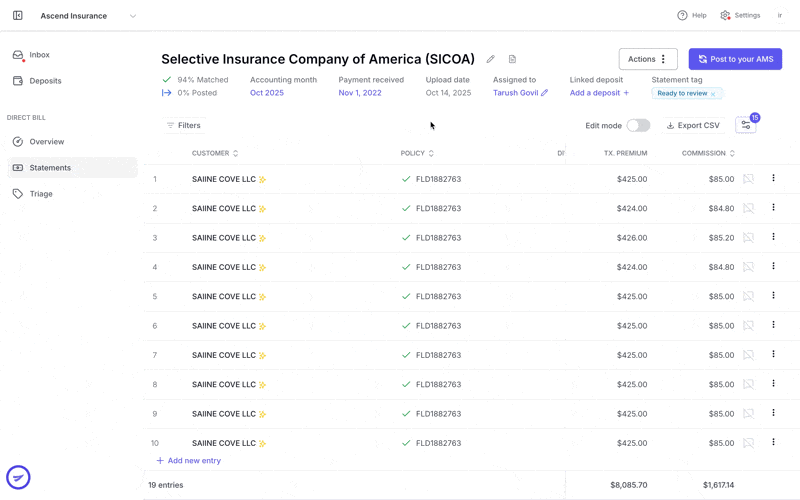Screen dimensions: 800x500
Task: Click the sparkle icon beside row 4 customer
Action: click(262, 267)
